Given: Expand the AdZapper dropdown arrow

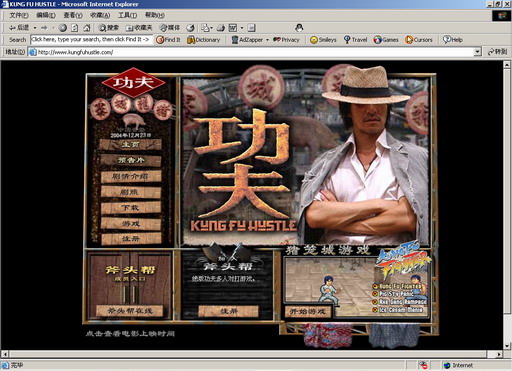Looking at the screenshot, I should tap(267, 40).
